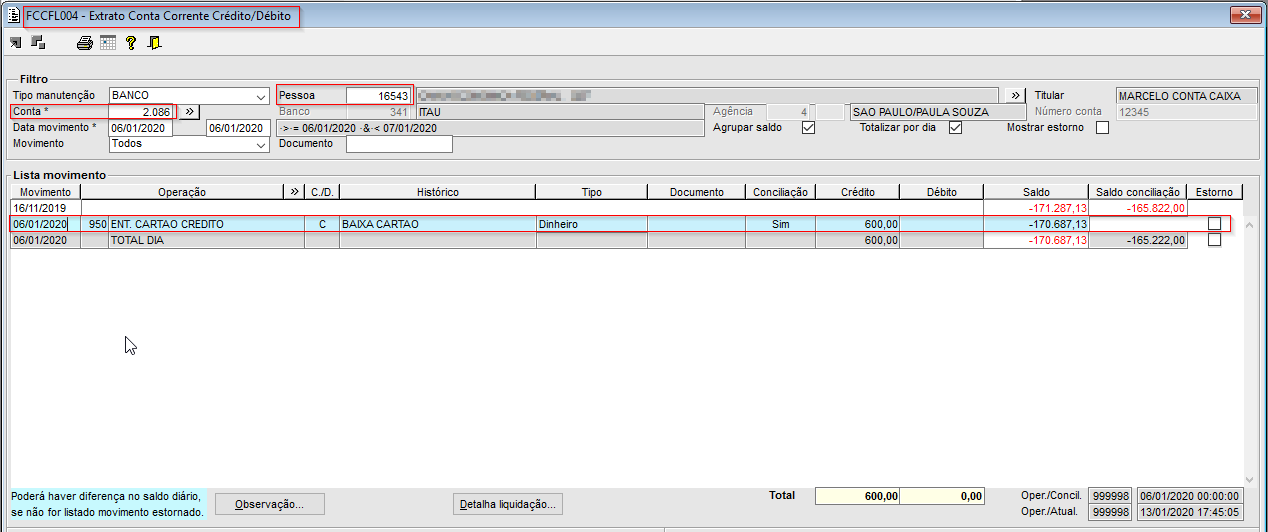Select the 16/11/2019 movement row
This screenshot has width=1268, height=532.
click(626, 208)
